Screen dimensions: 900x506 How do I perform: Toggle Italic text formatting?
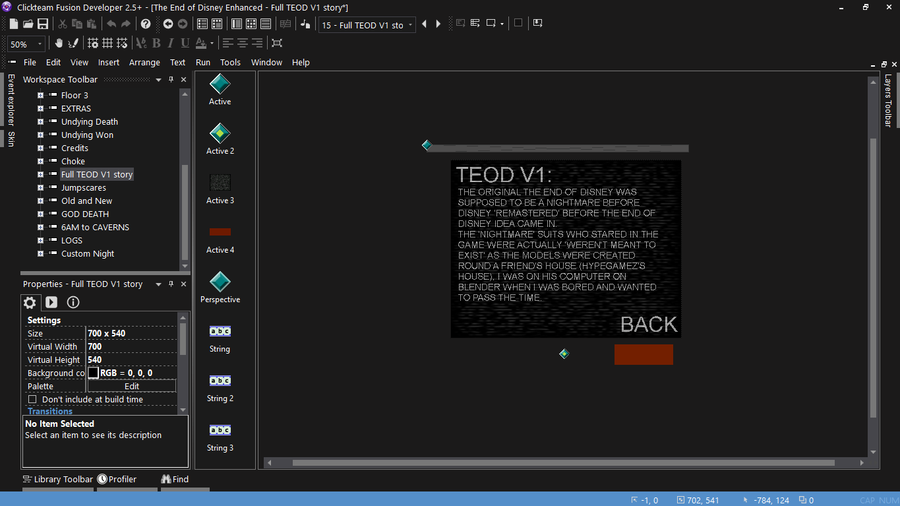click(170, 43)
